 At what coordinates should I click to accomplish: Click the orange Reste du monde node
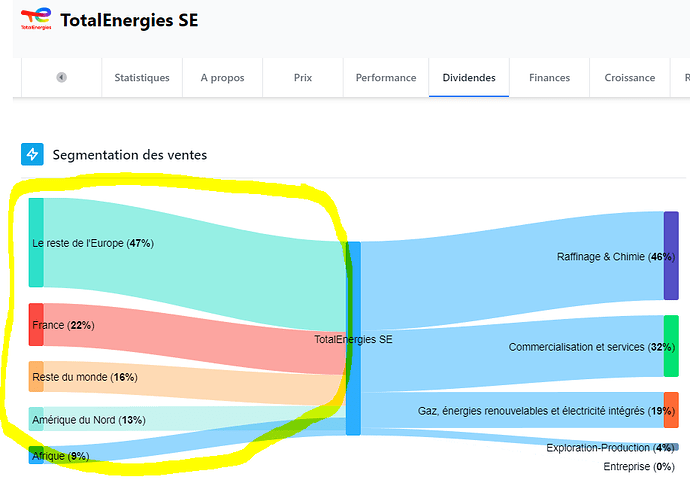pyautogui.click(x=36, y=377)
